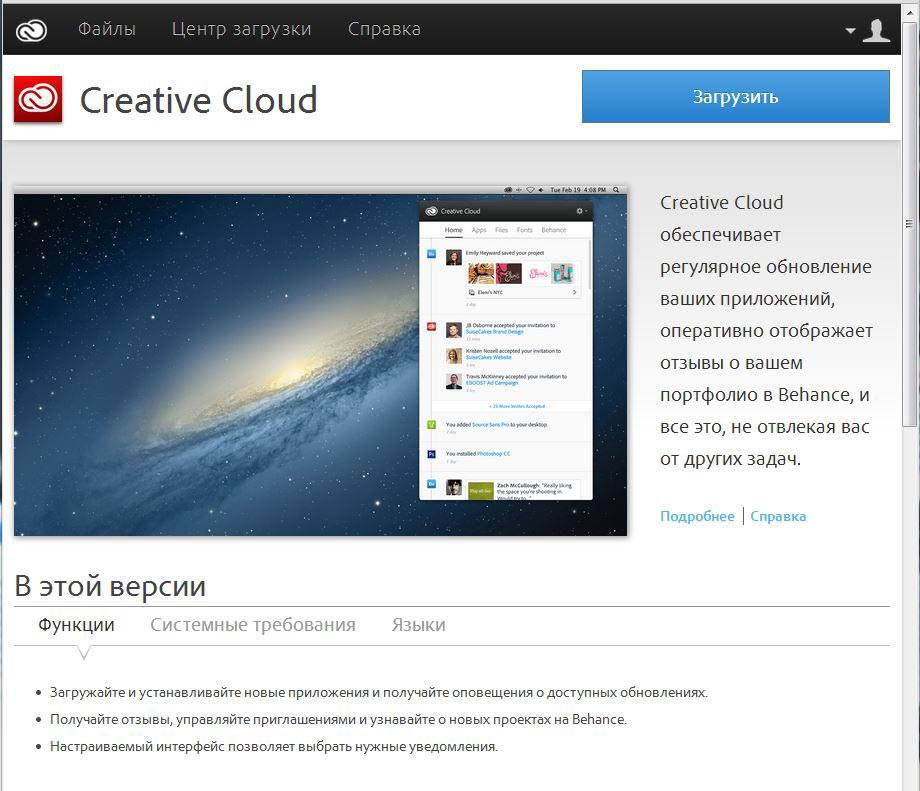Click the Apps tab inside the preview panel

[479, 230]
